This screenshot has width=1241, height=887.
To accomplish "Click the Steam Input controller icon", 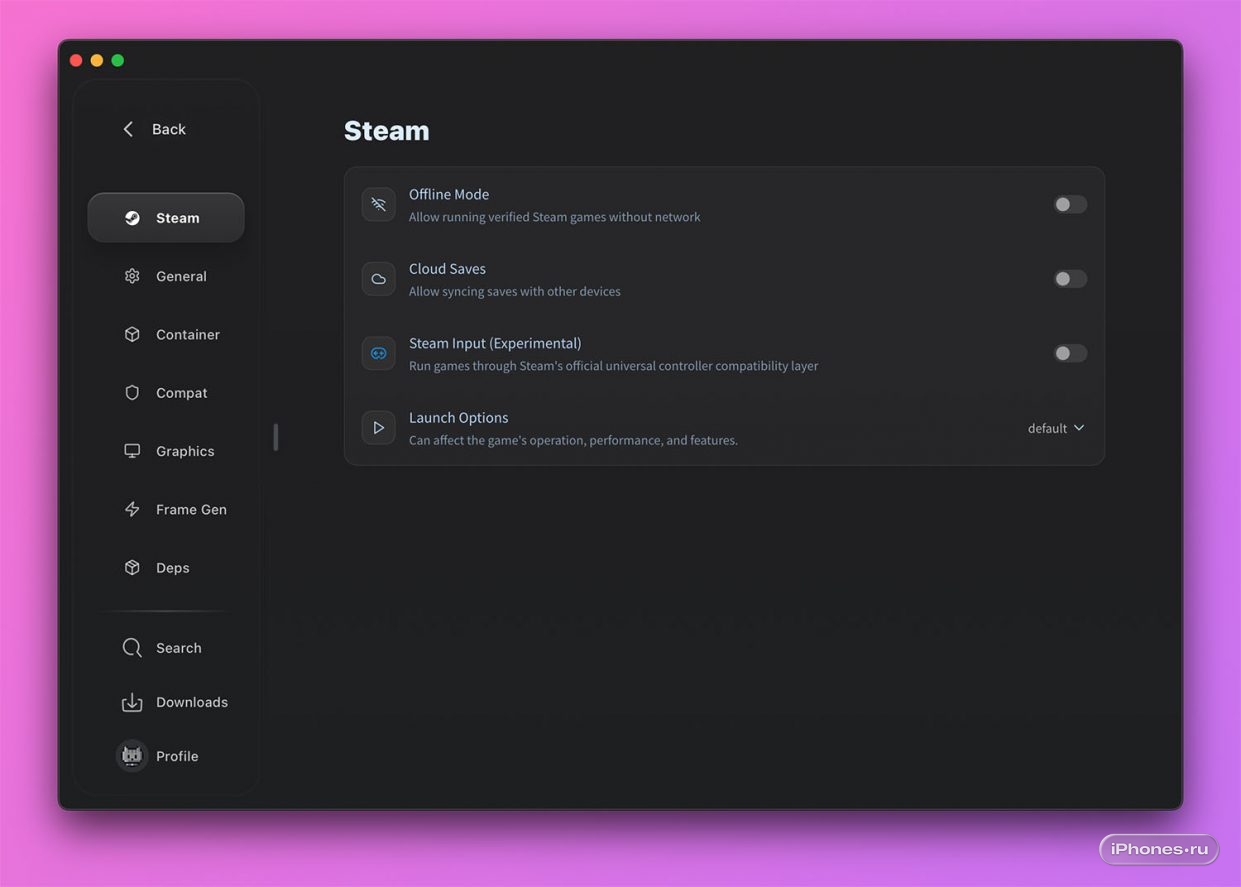I will tap(378, 353).
